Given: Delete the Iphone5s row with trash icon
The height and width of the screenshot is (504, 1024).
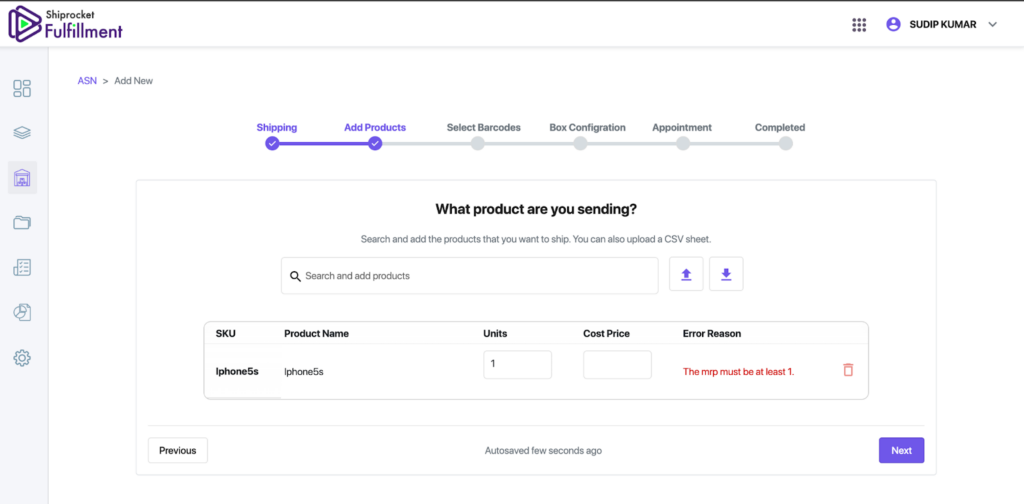Looking at the screenshot, I should pyautogui.click(x=848, y=370).
